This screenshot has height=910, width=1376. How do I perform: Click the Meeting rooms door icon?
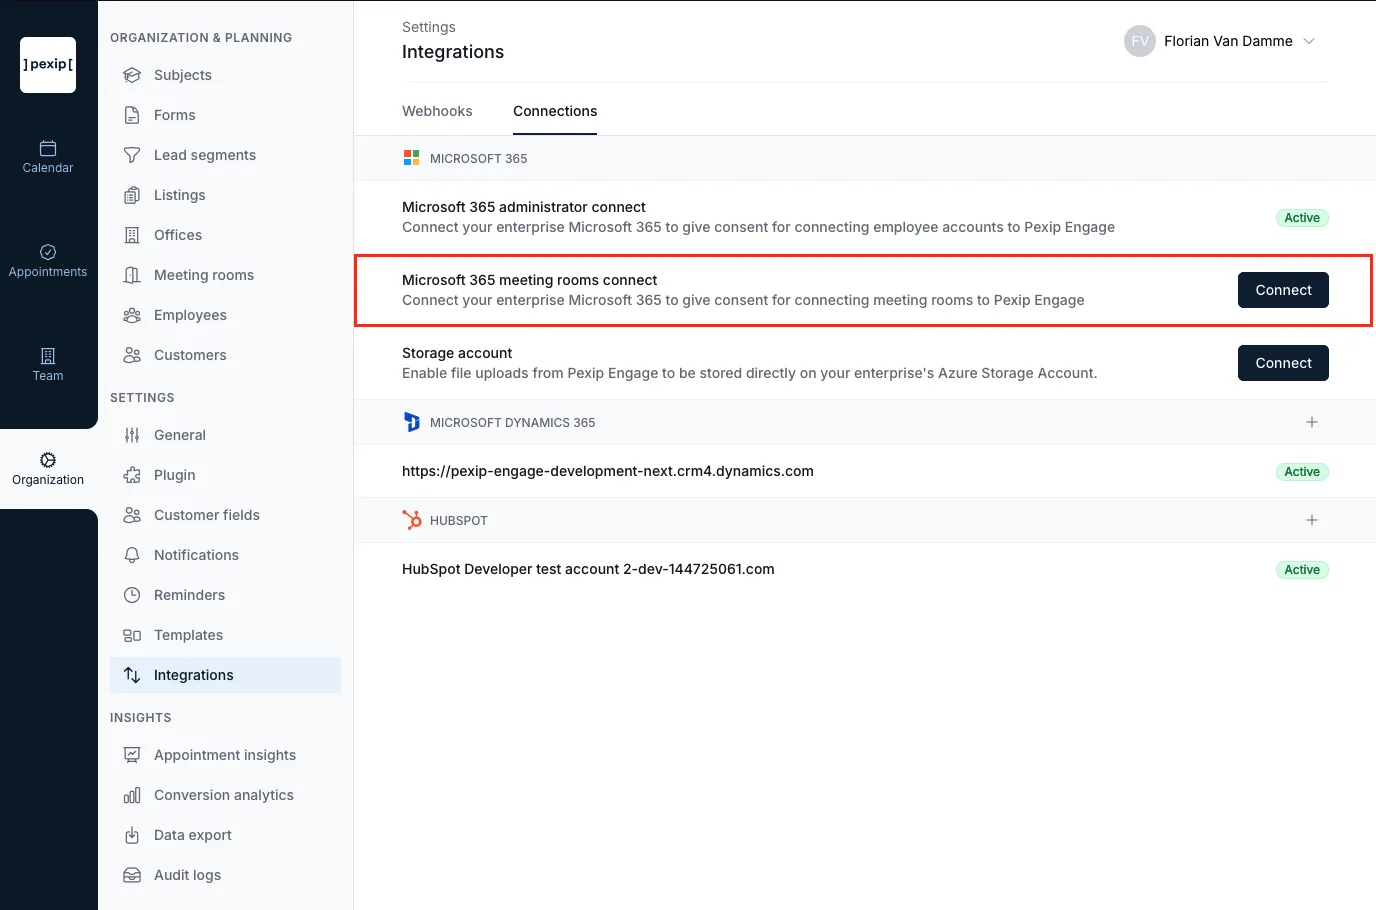pyautogui.click(x=132, y=275)
